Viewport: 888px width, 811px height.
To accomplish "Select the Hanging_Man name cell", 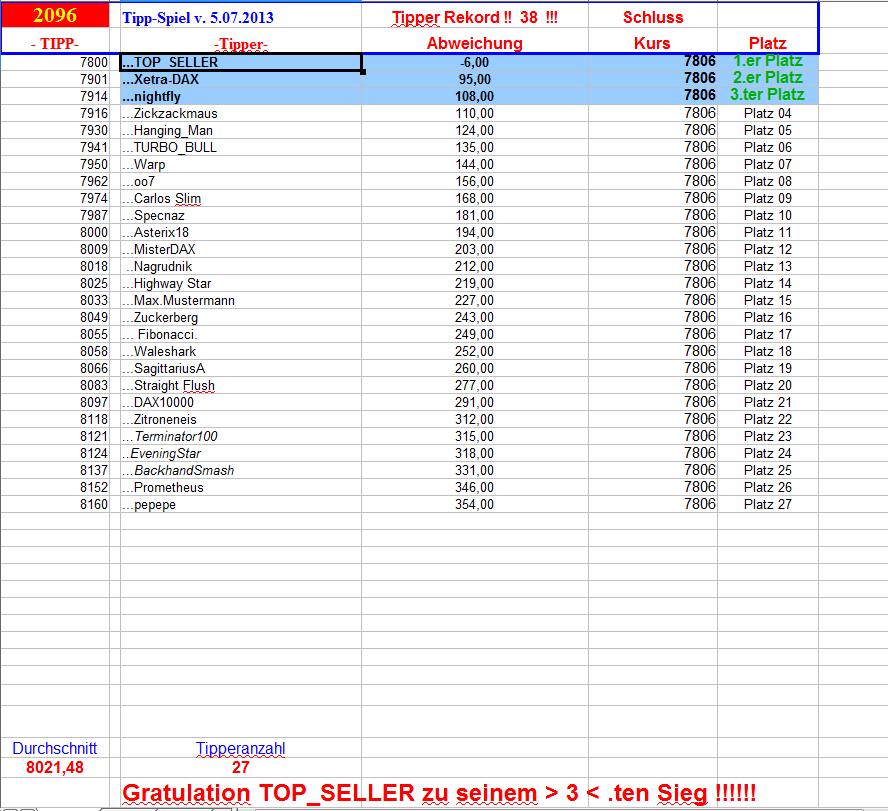I will [x=241, y=130].
